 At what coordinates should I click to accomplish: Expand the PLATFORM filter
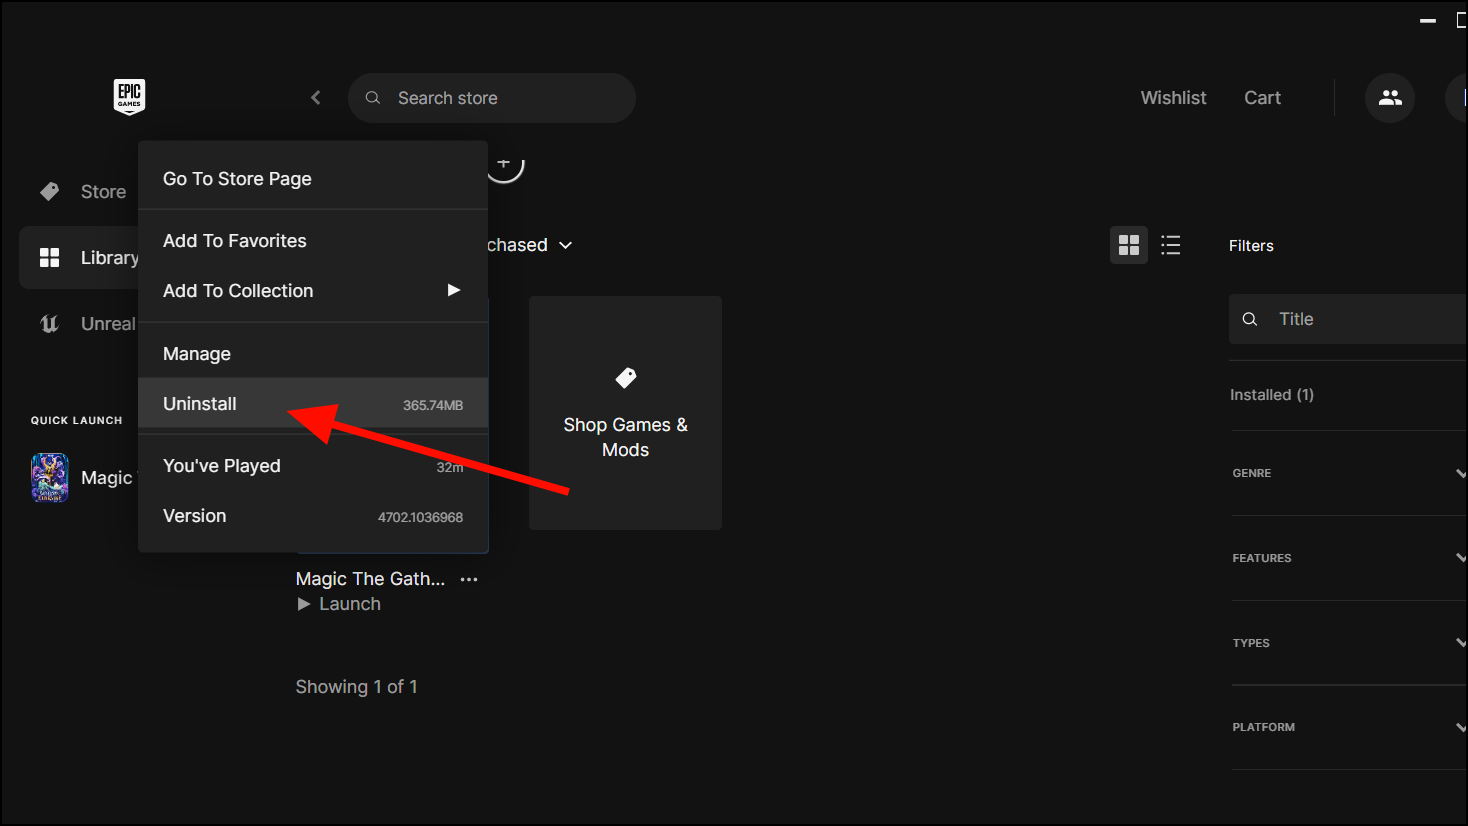[1349, 727]
